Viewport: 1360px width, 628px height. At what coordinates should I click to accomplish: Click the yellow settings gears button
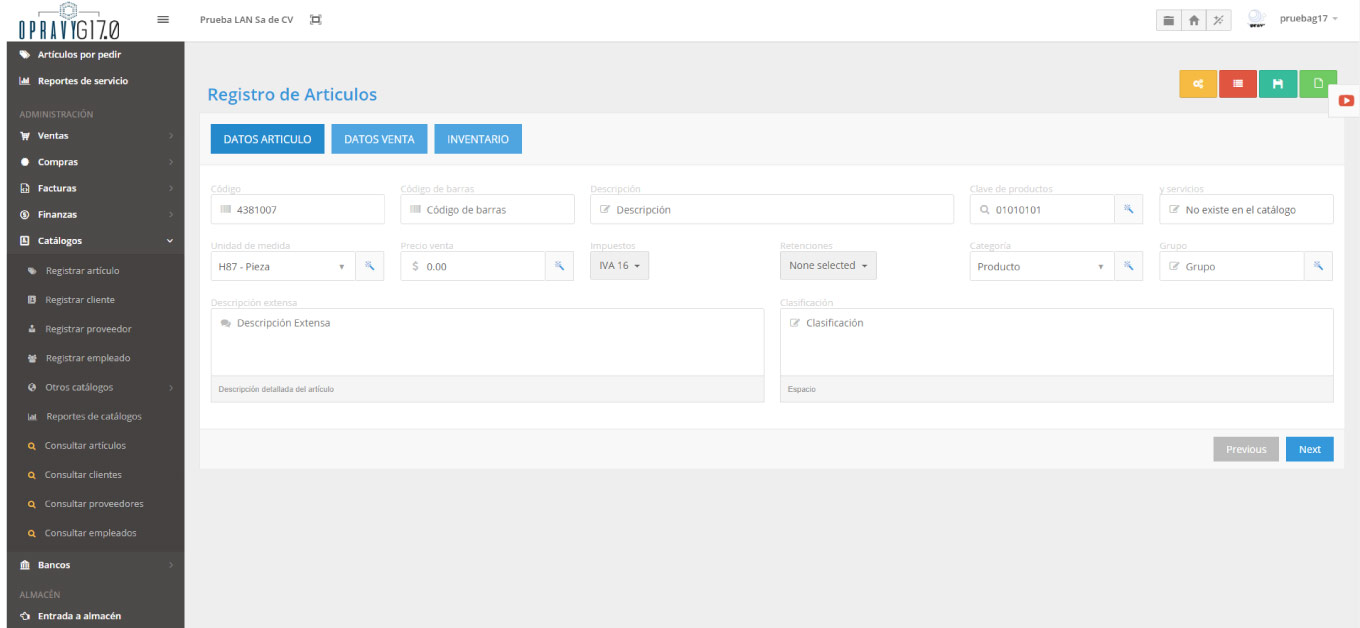[x=1198, y=84]
